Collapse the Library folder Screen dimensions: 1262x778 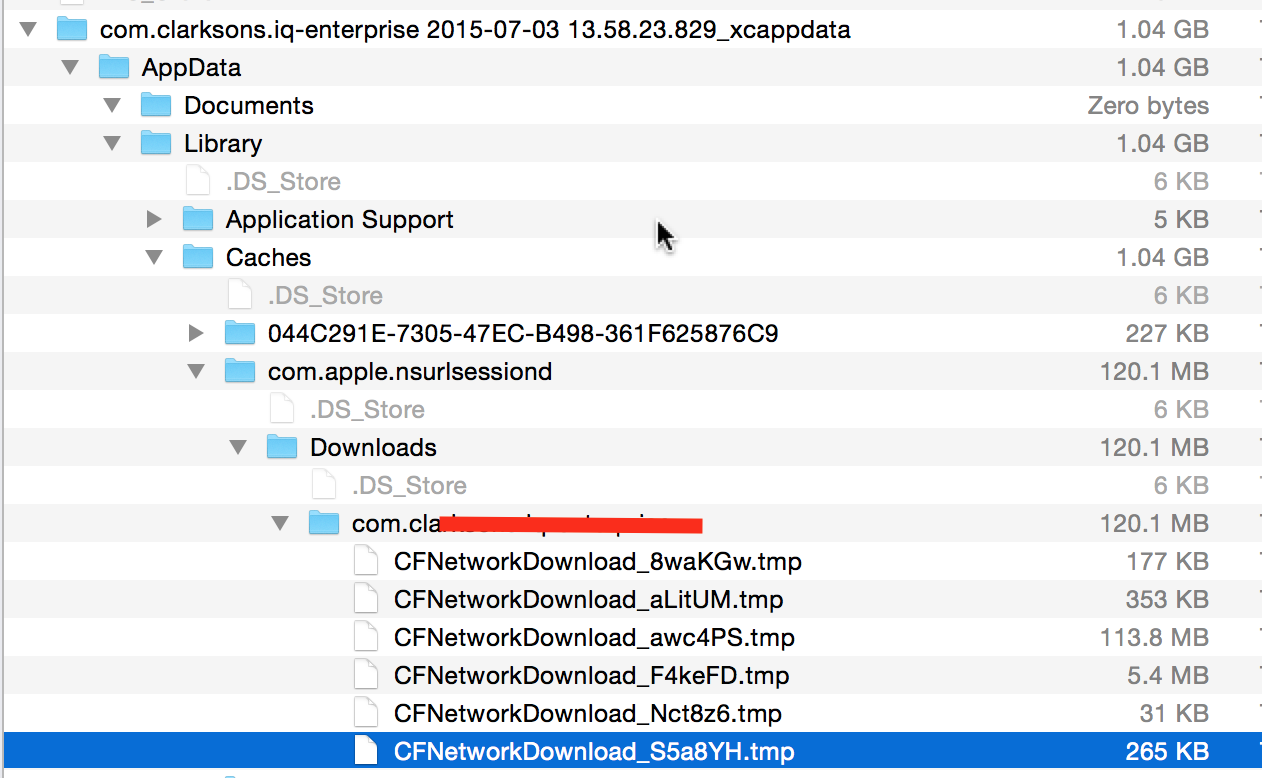(x=112, y=143)
